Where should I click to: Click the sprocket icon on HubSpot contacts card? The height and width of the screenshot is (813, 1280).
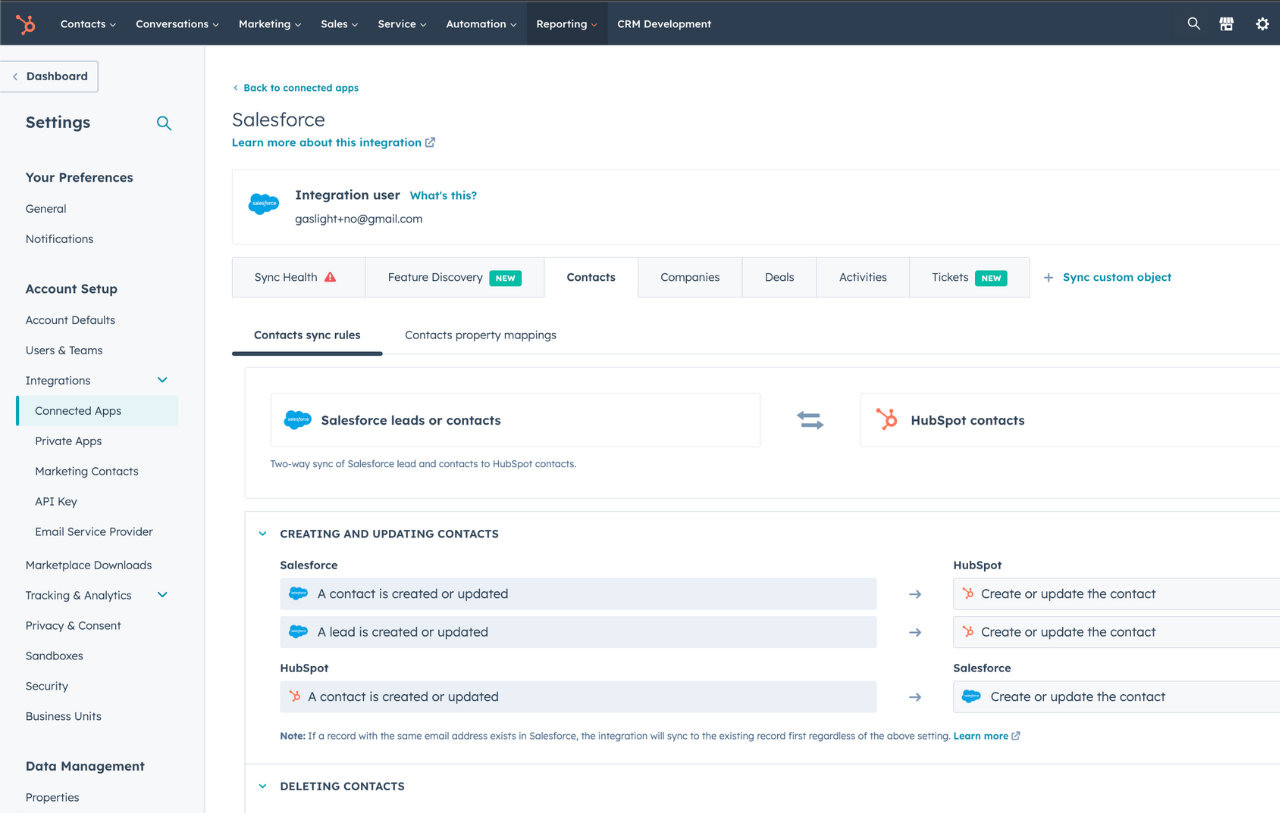pos(887,420)
